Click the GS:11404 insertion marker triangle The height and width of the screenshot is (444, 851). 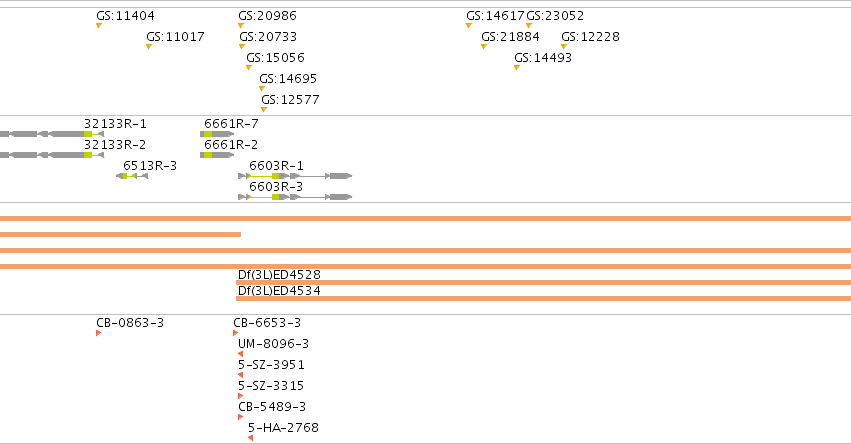(x=99, y=26)
